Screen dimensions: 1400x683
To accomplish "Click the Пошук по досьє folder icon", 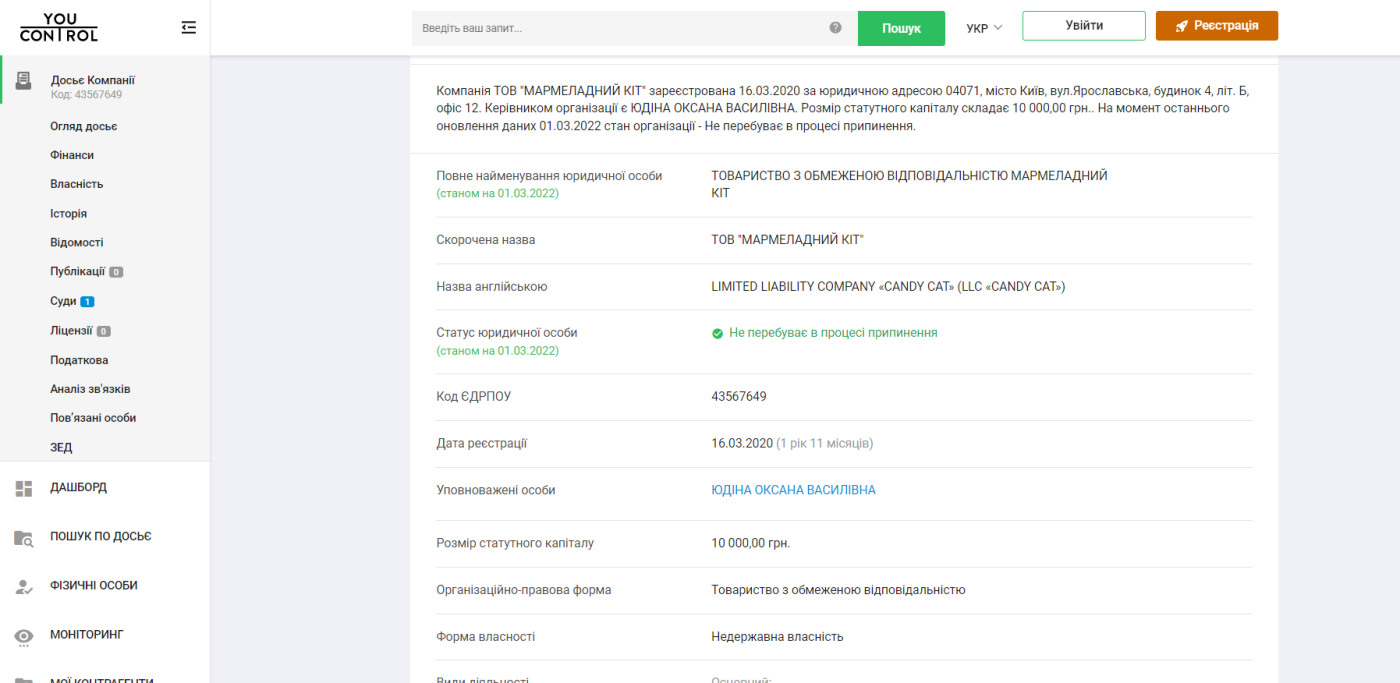I will [x=24, y=537].
